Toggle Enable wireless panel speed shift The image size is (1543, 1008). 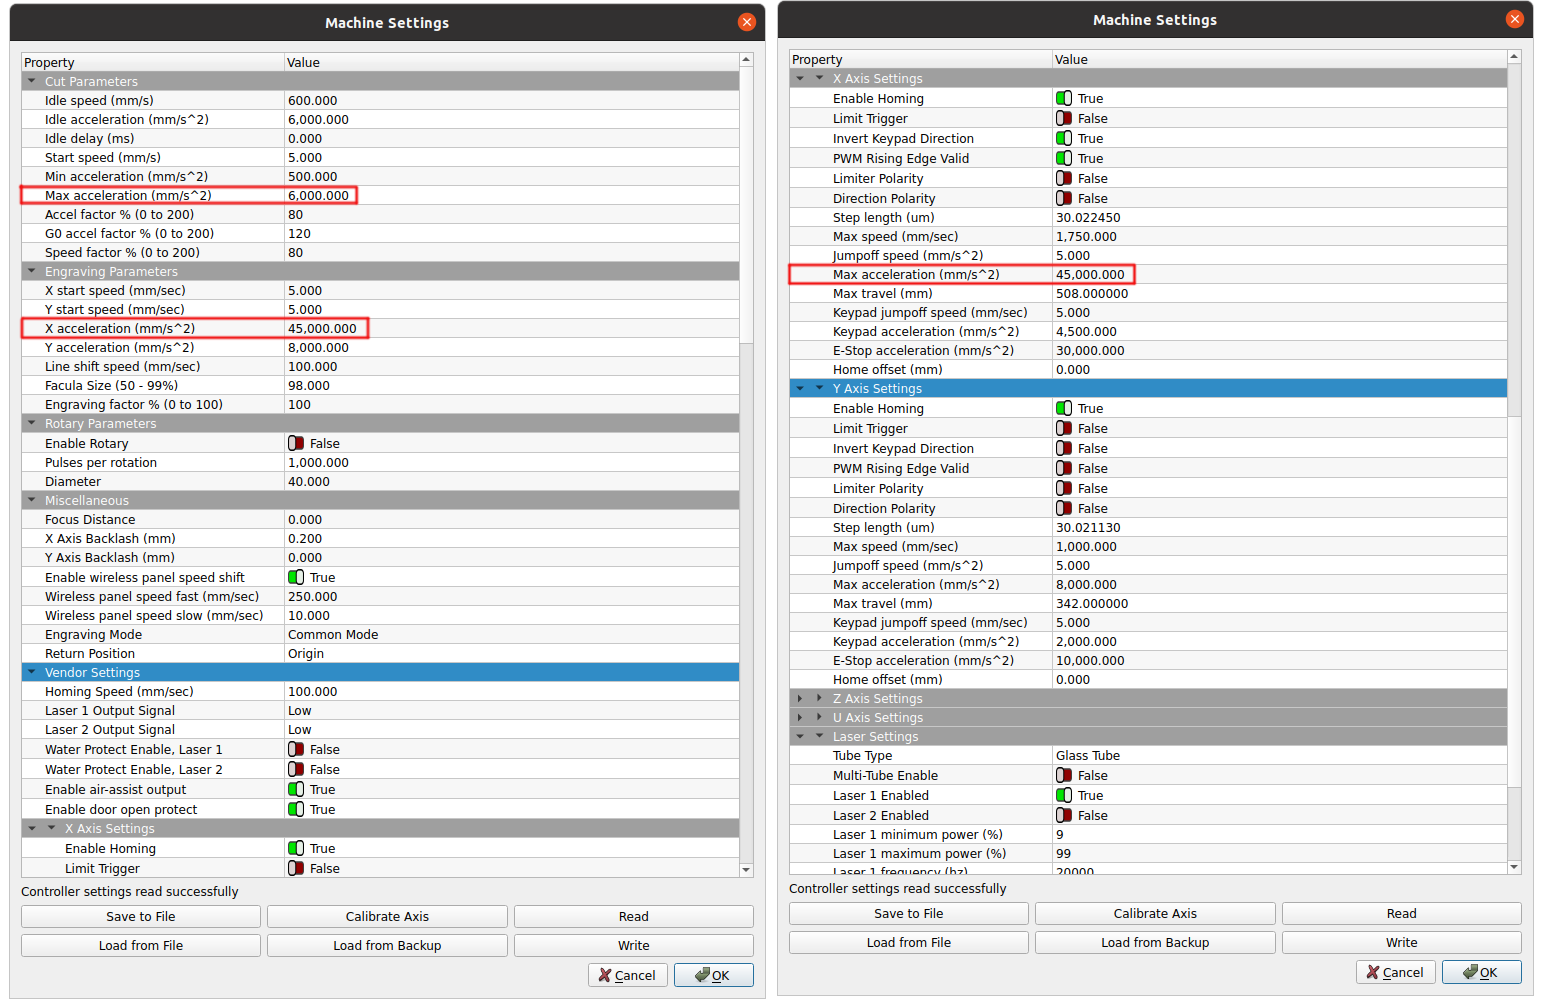click(x=296, y=577)
